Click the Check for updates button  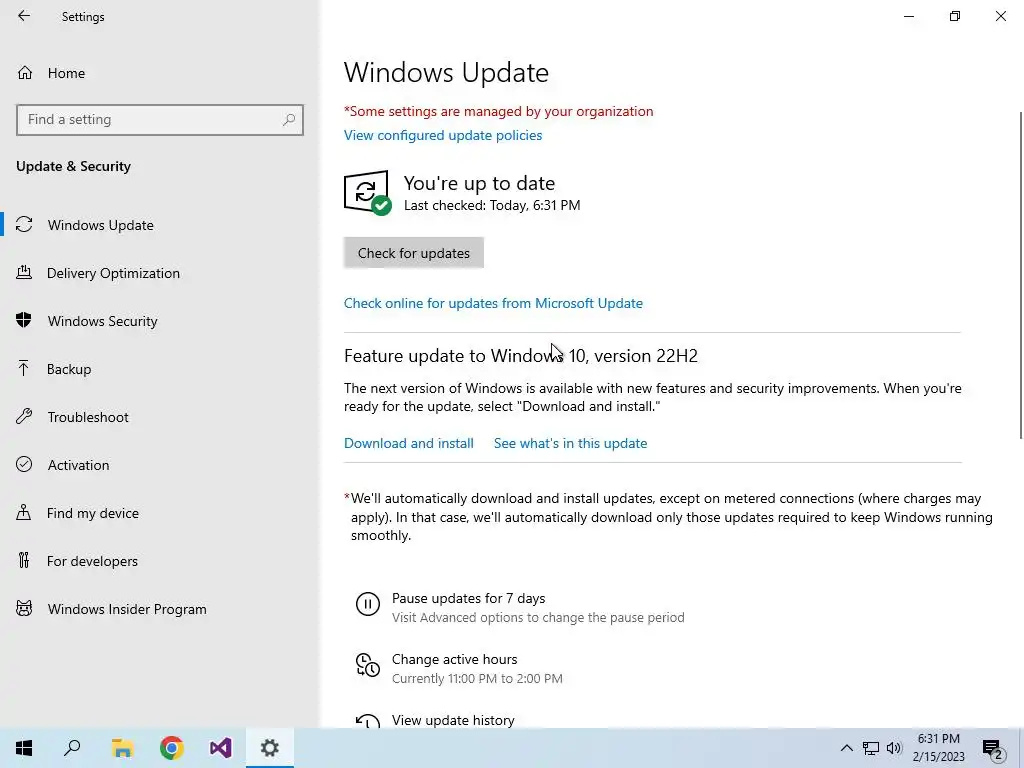413,253
